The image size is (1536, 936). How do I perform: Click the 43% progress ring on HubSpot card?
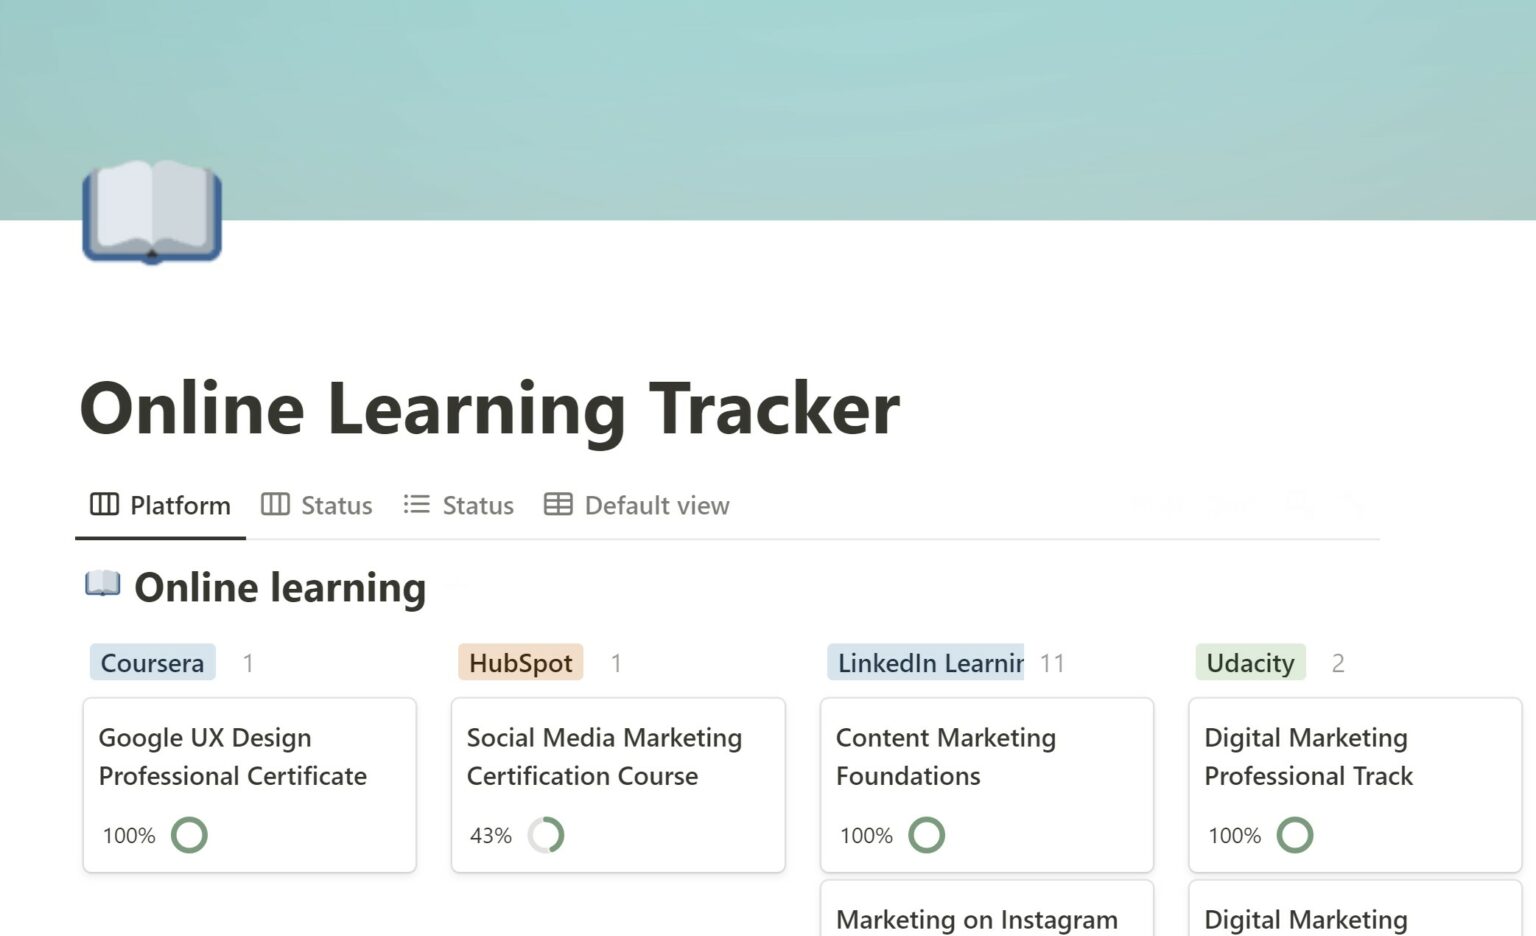coord(546,835)
